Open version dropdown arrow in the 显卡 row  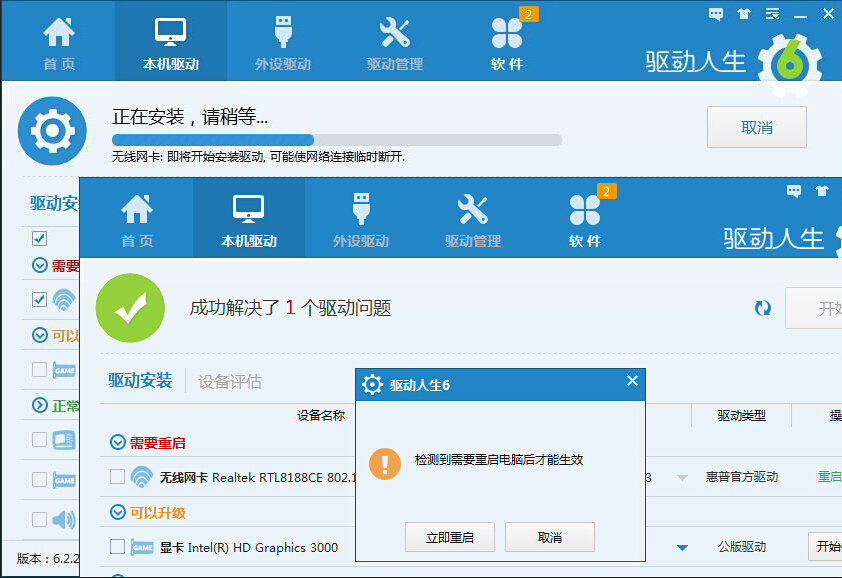point(682,547)
